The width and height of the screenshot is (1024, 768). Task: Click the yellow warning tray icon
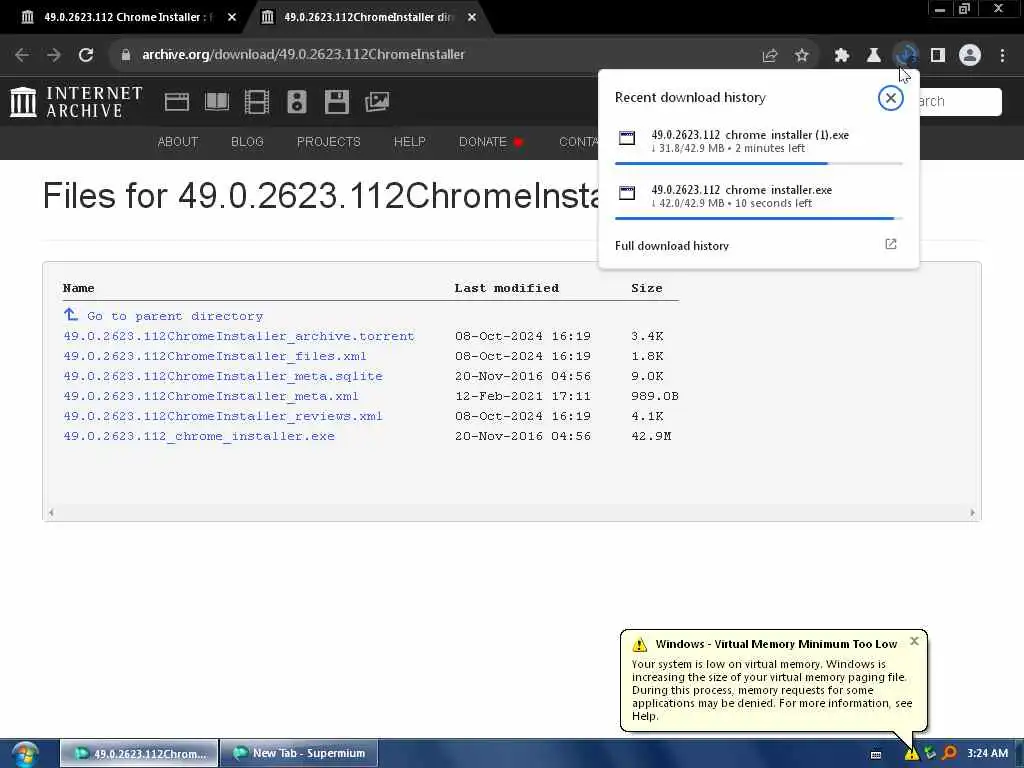[x=911, y=754]
